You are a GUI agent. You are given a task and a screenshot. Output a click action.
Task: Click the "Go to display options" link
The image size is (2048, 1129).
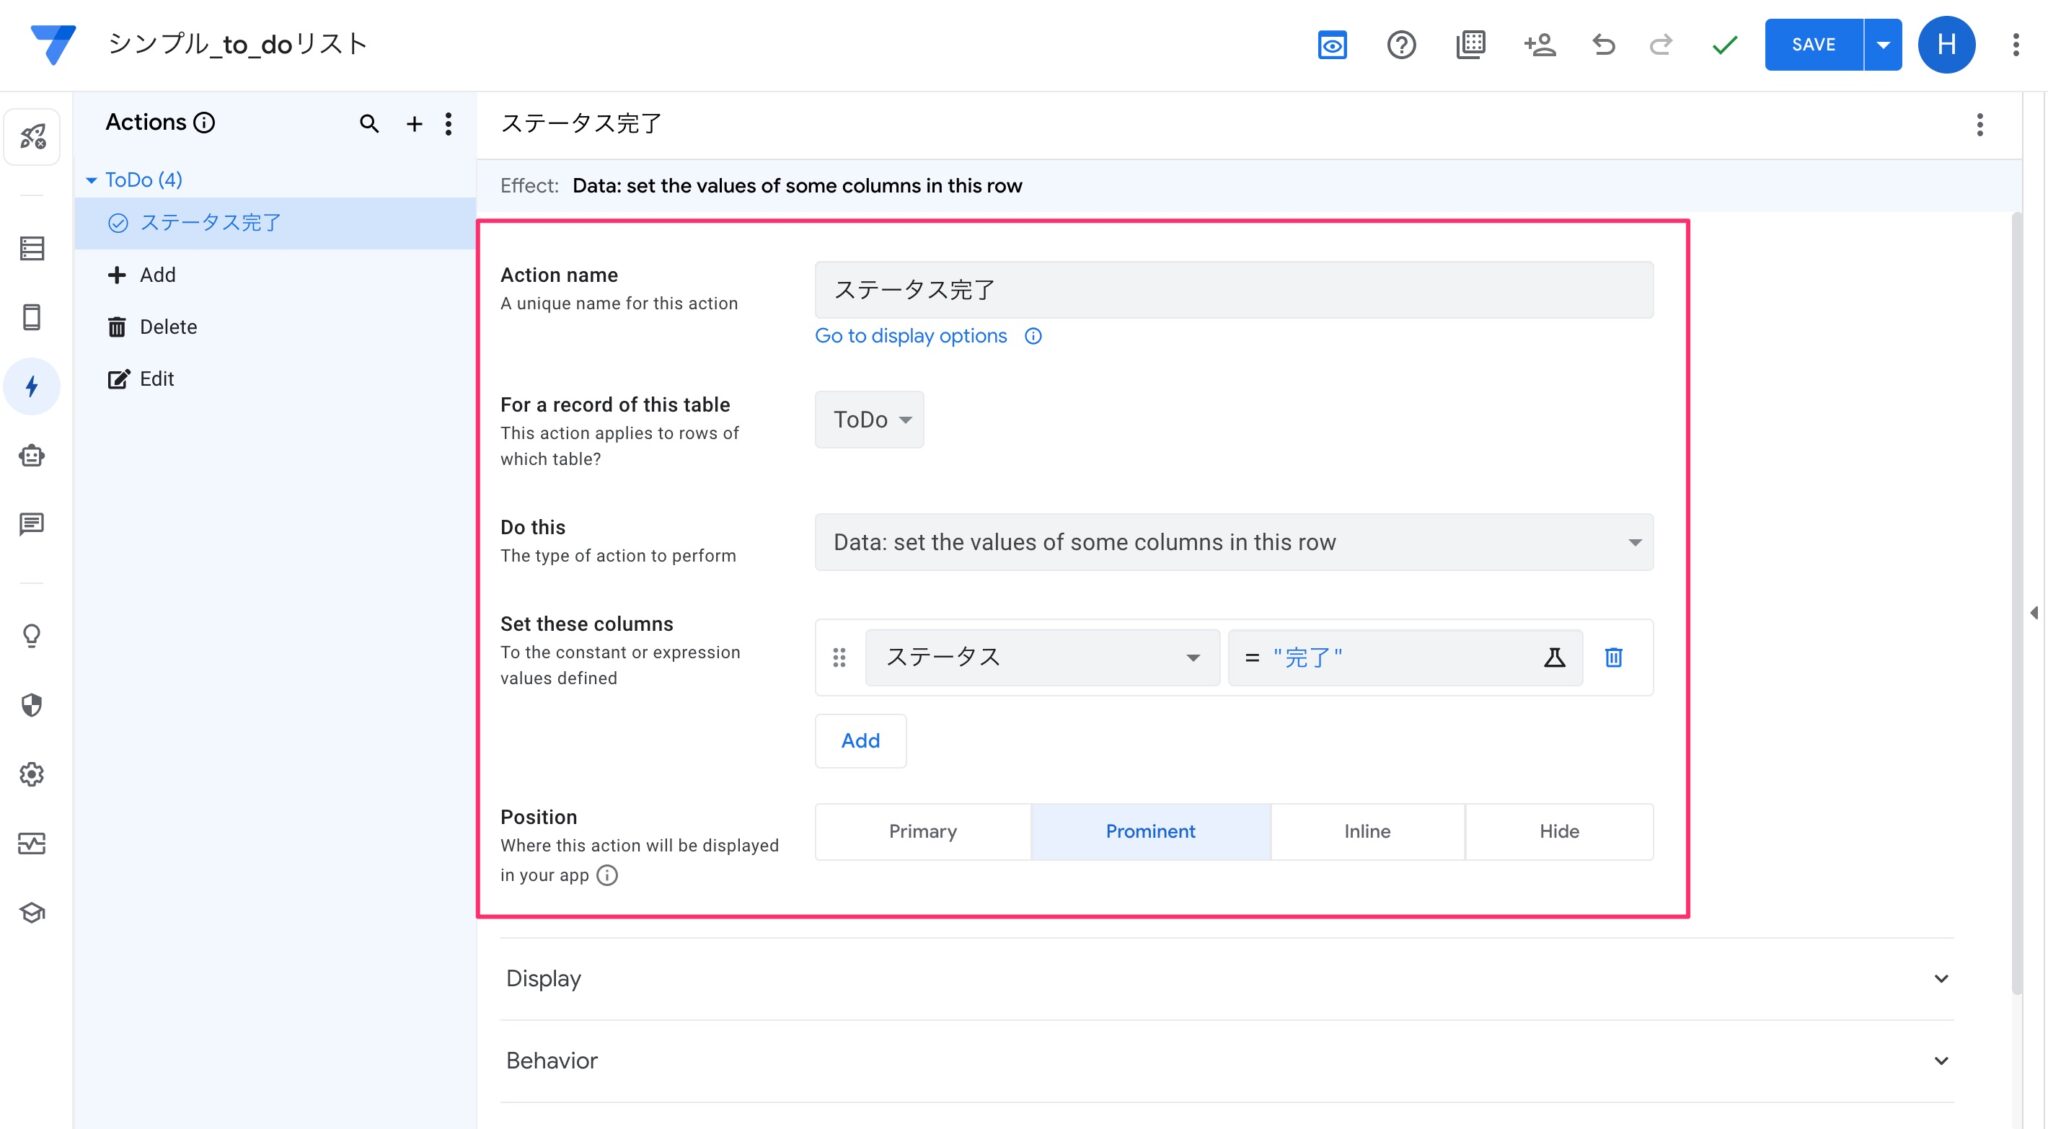911,335
